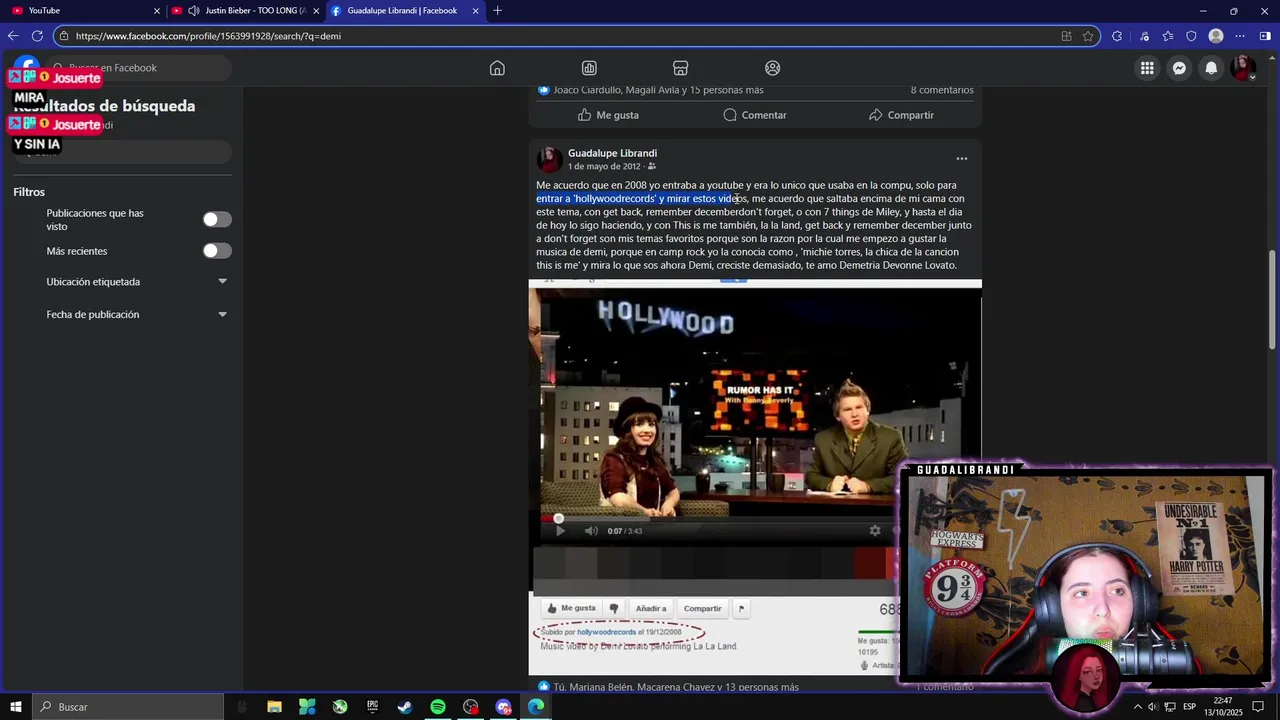
Task: Click the page vertical scrollbar thumb
Action: coord(1272,299)
